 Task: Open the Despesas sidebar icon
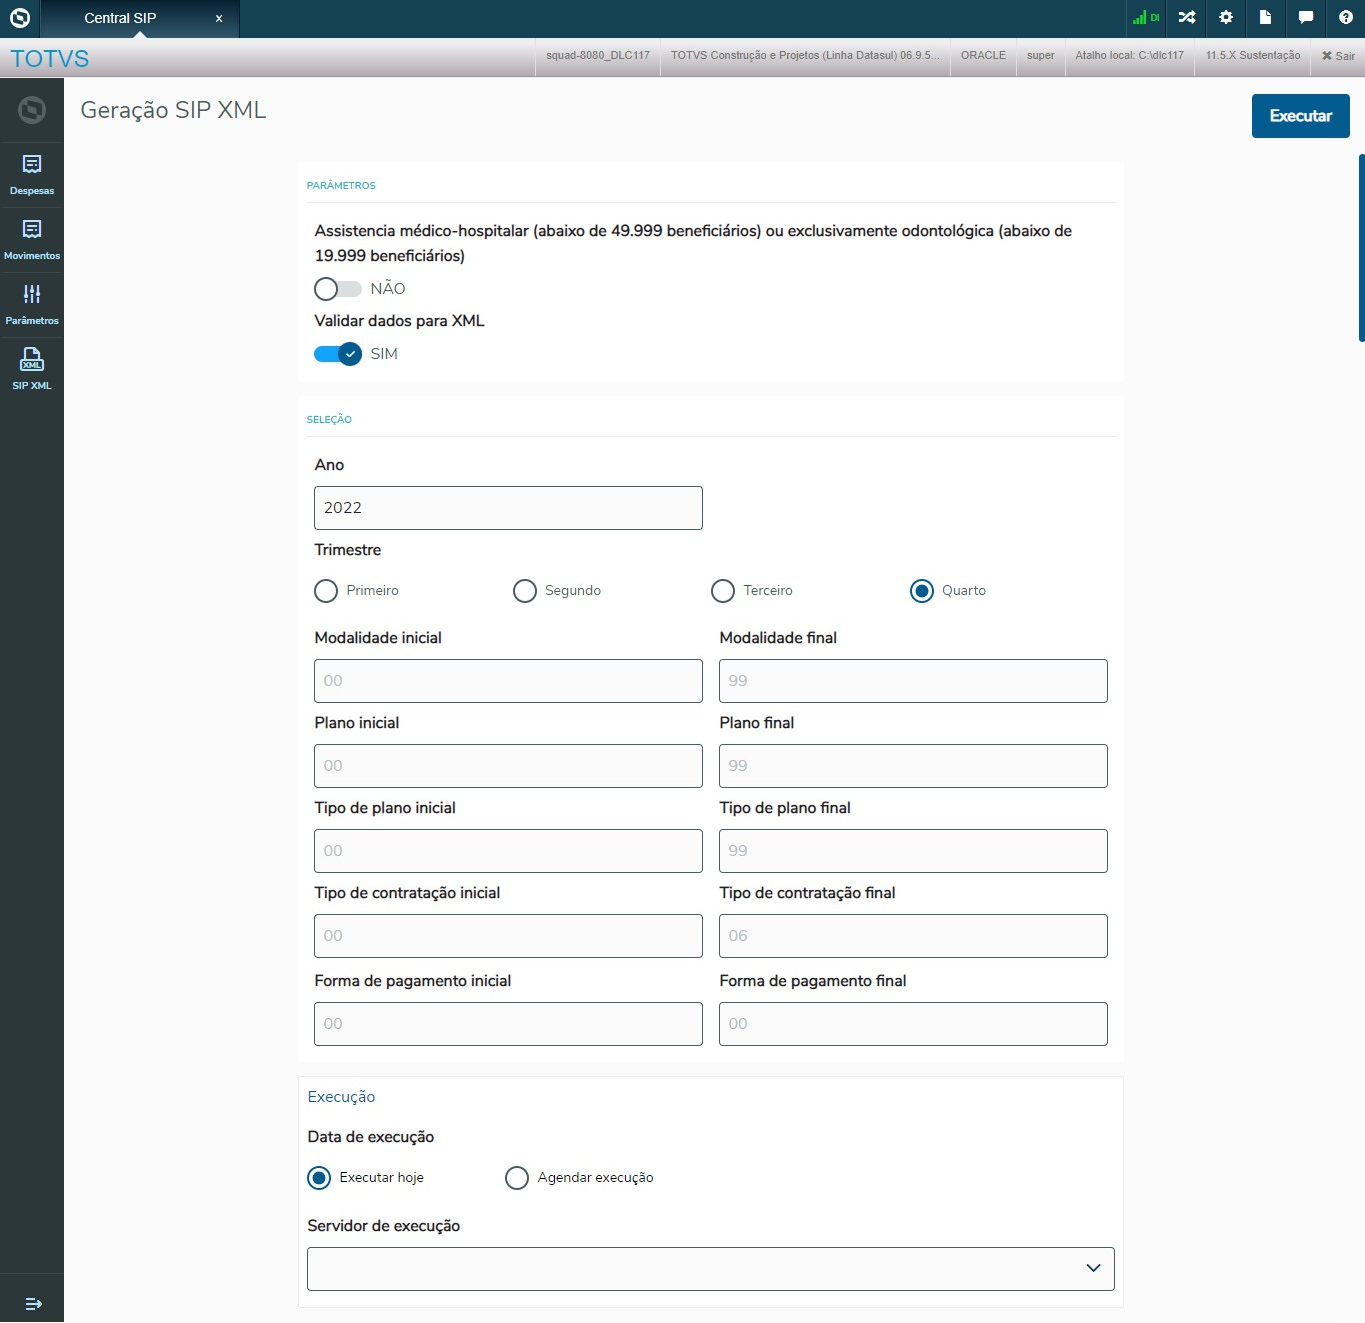coord(32,175)
